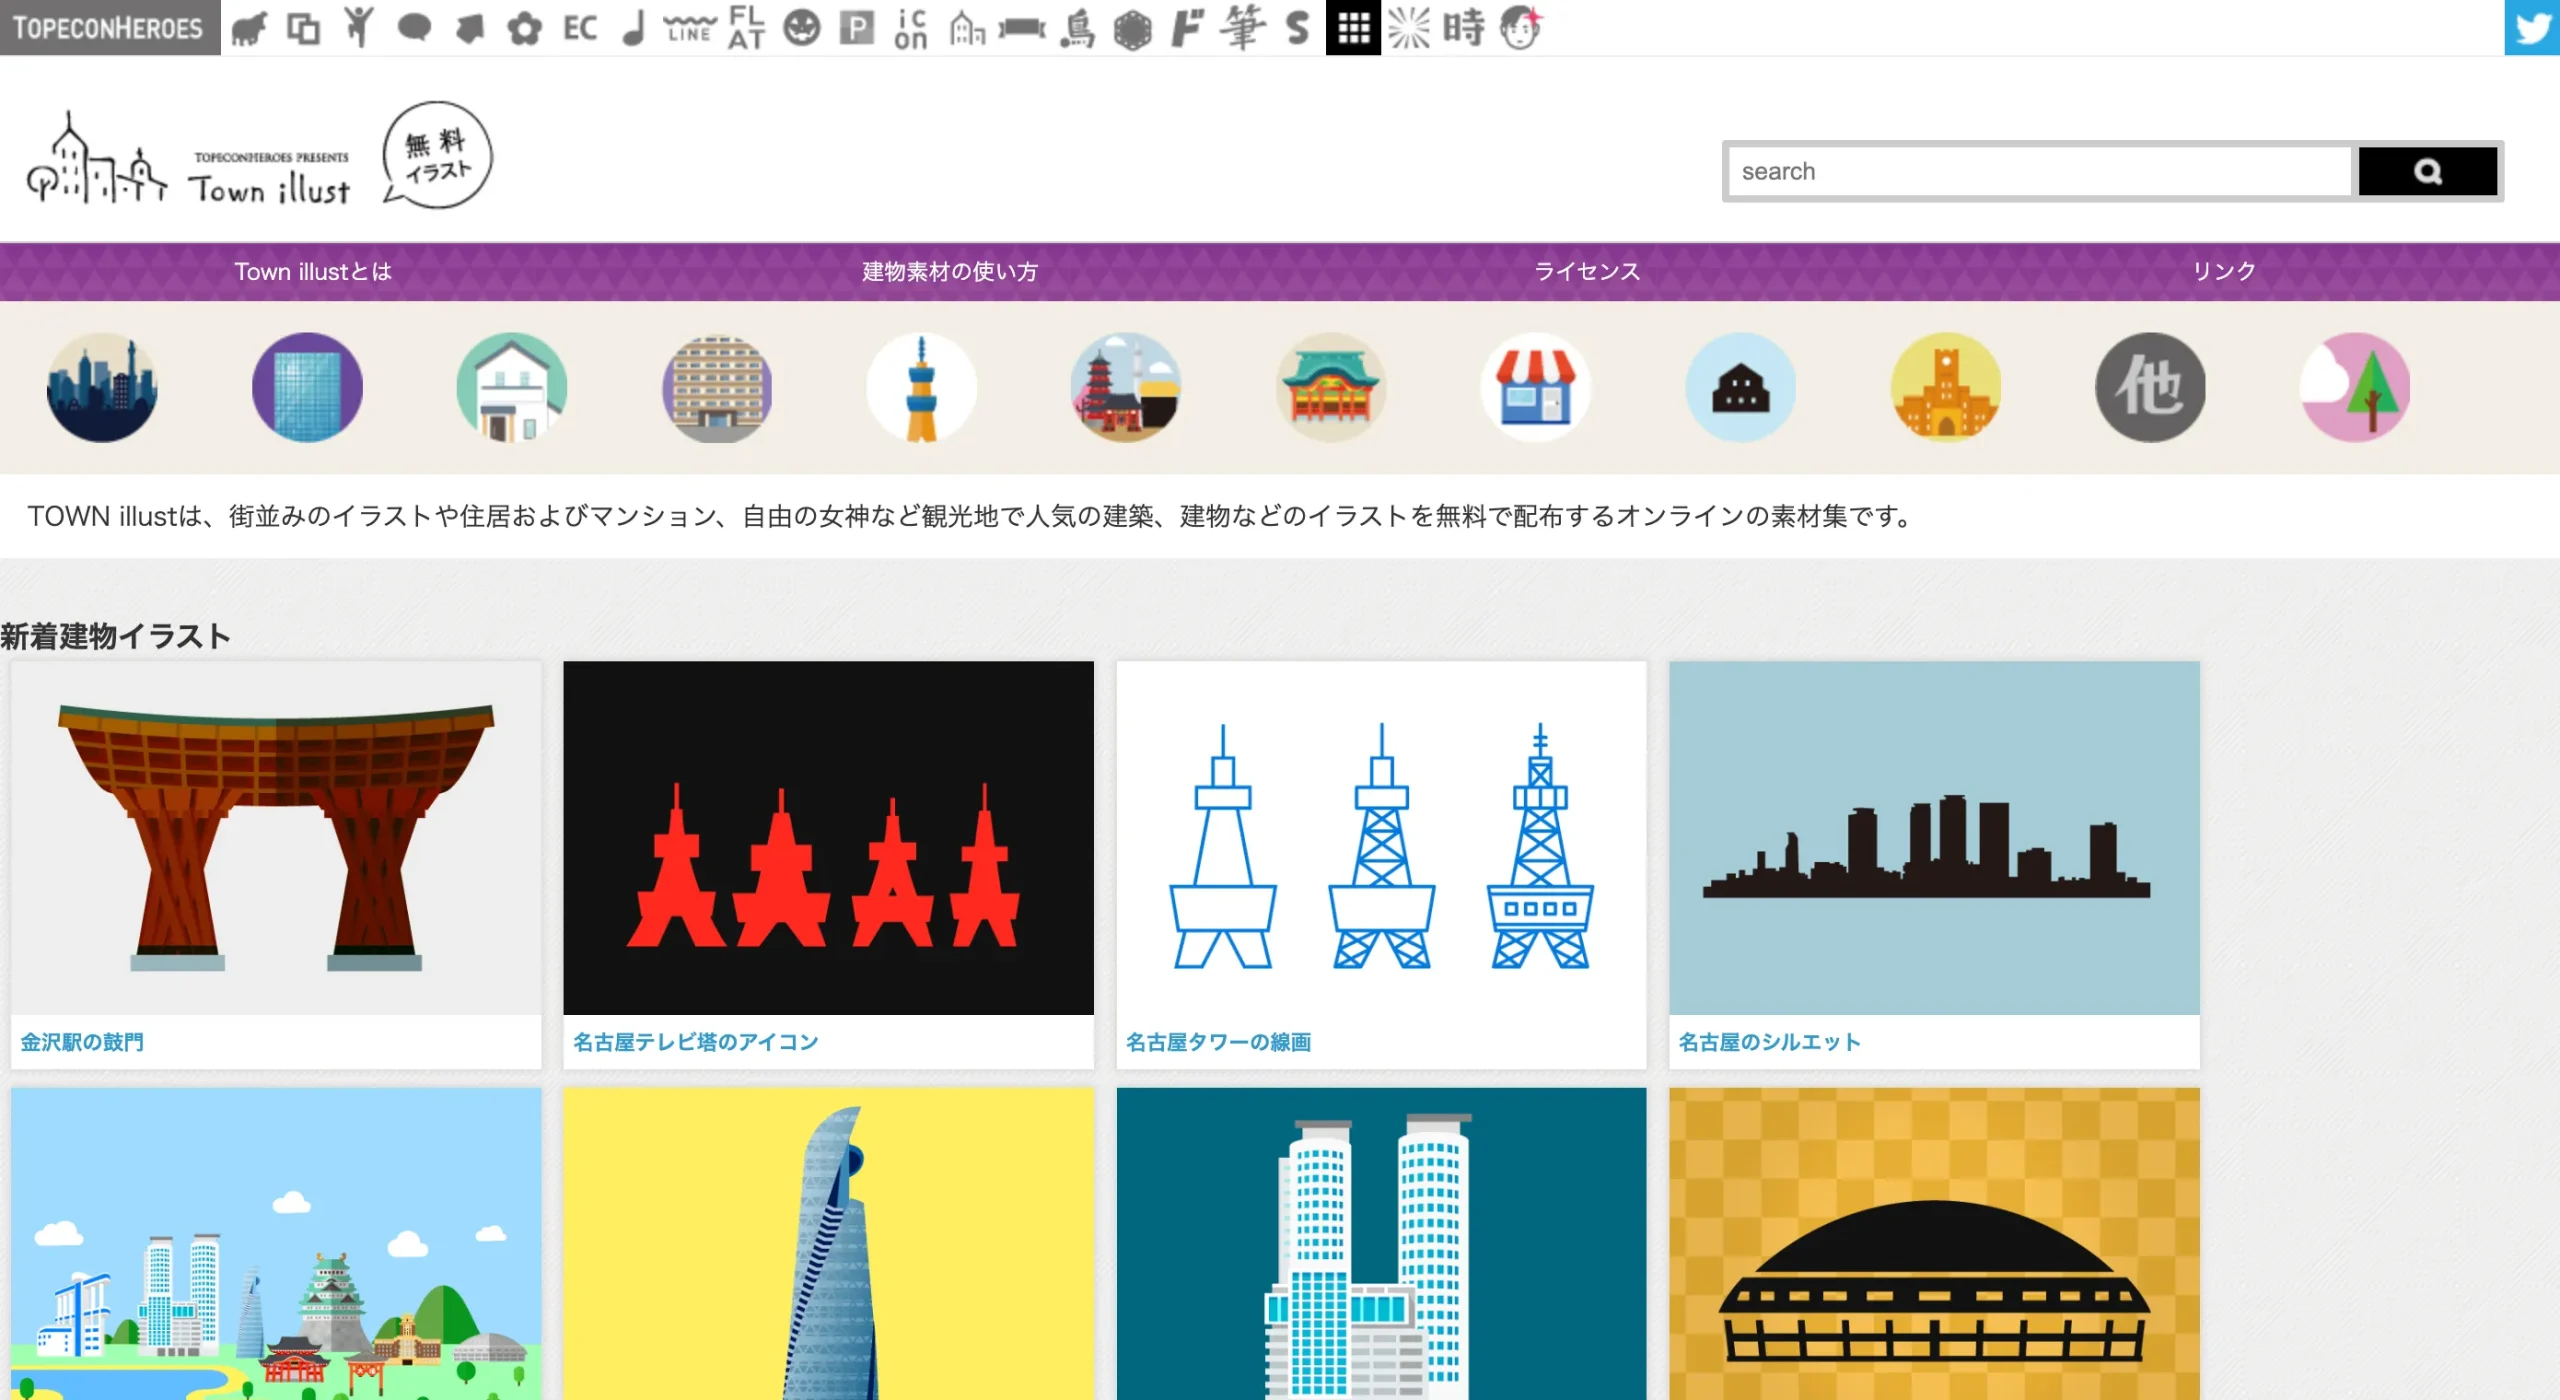Open the Kanazawa station drum gate thumbnail
The width and height of the screenshot is (2560, 1400).
point(276,838)
